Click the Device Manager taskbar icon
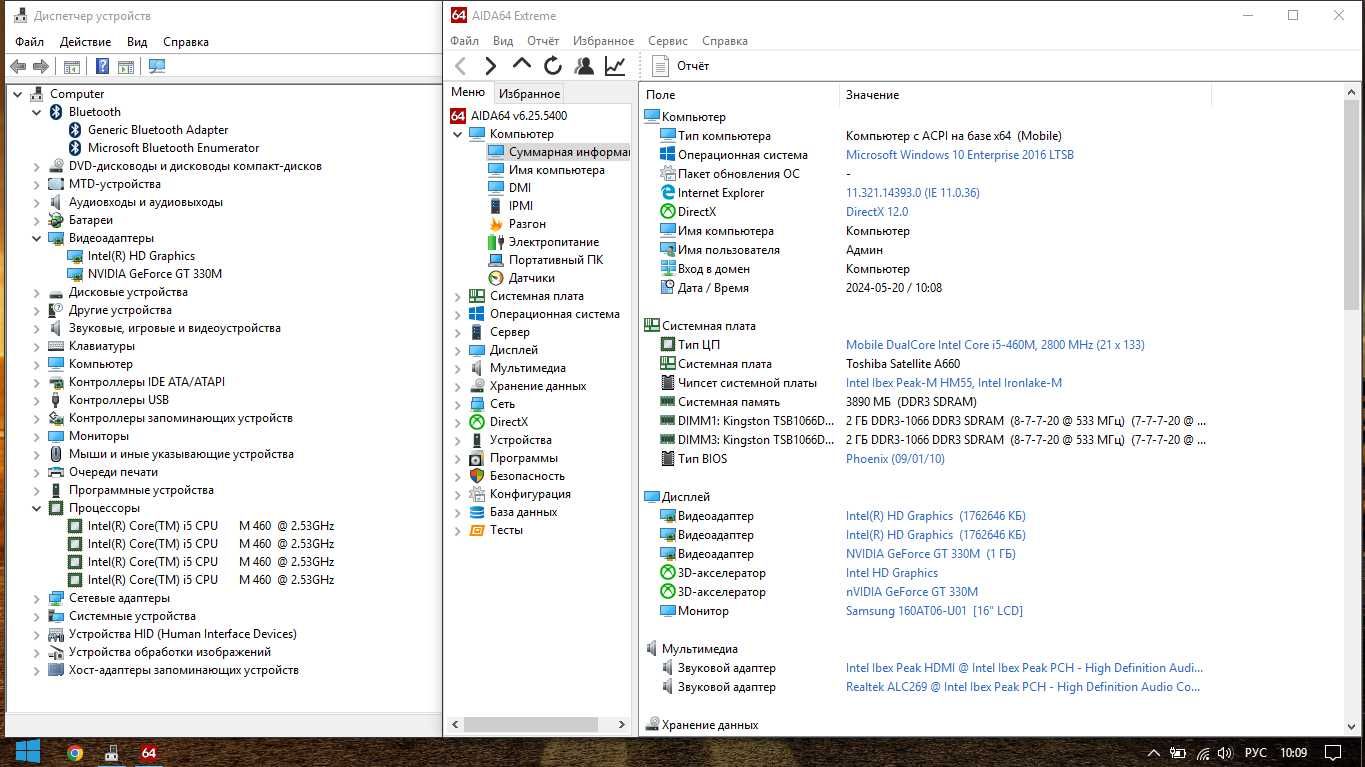 tap(112, 753)
